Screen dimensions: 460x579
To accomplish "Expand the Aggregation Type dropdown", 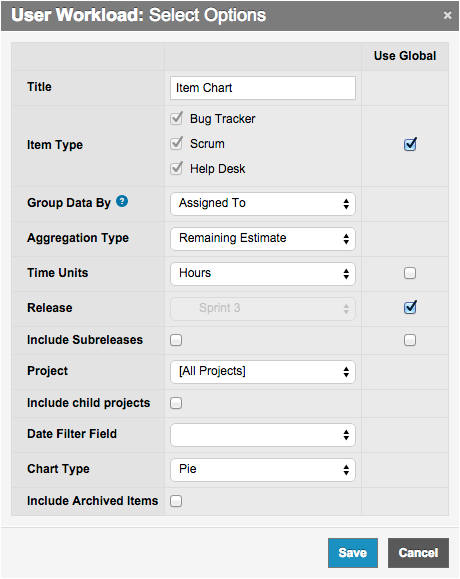I will coord(263,239).
